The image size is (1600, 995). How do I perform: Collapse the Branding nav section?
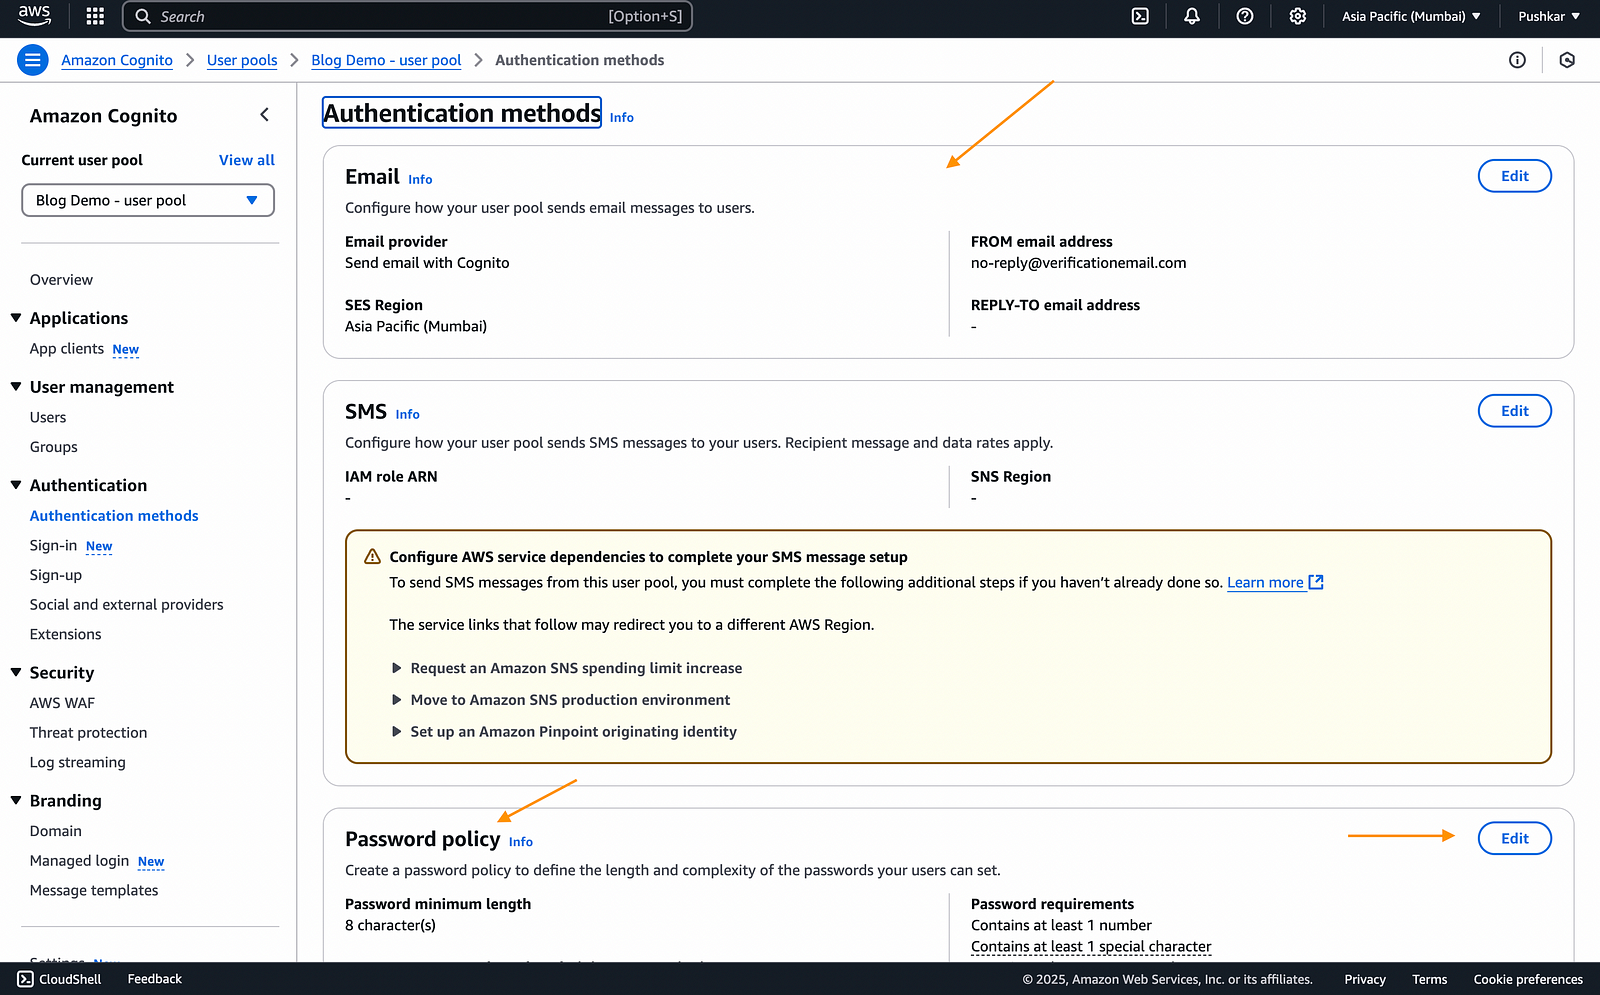(x=16, y=801)
